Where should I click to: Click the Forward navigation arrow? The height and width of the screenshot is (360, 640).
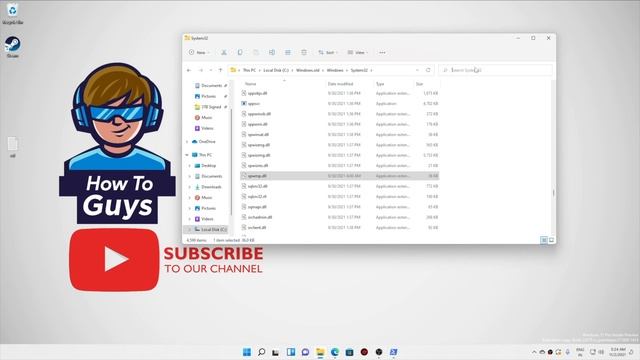pyautogui.click(x=201, y=70)
